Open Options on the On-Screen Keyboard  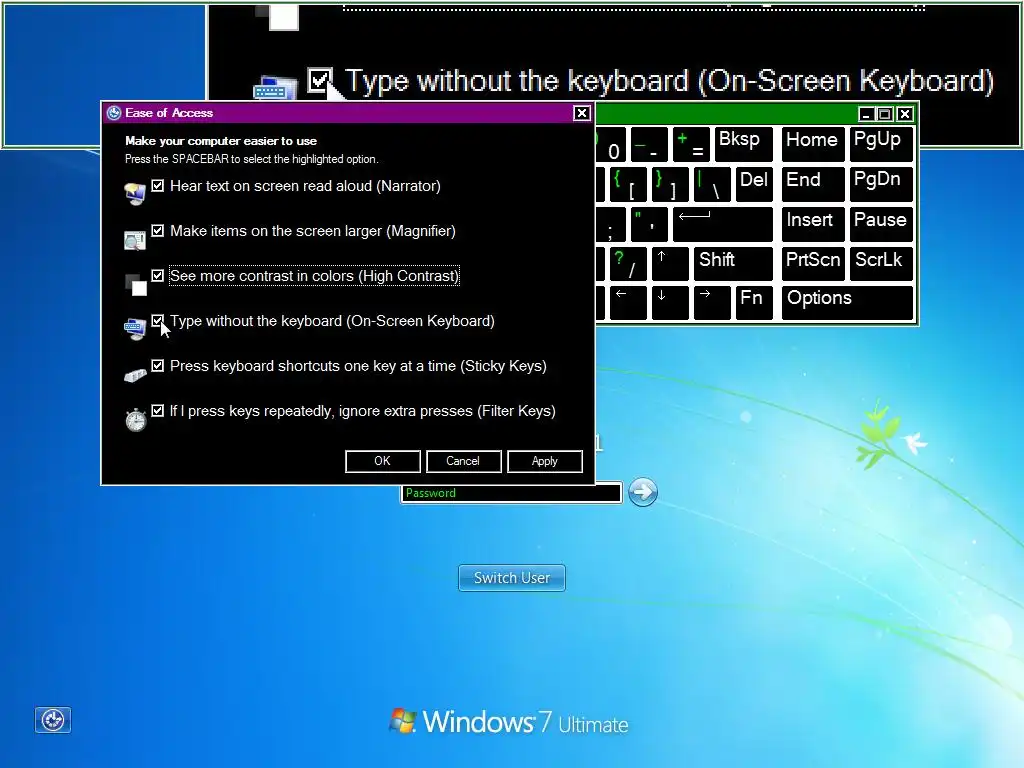(847, 302)
